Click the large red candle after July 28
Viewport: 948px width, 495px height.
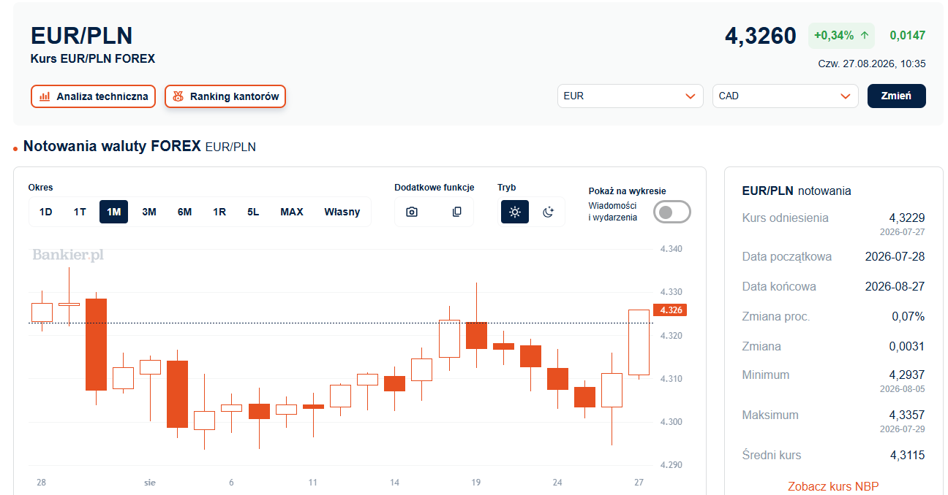pos(96,345)
